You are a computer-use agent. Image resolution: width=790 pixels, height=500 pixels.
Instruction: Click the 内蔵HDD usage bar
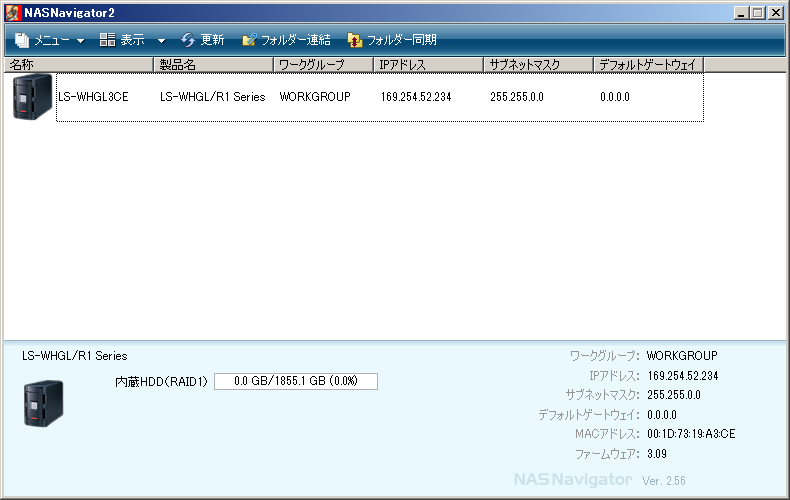click(x=296, y=381)
